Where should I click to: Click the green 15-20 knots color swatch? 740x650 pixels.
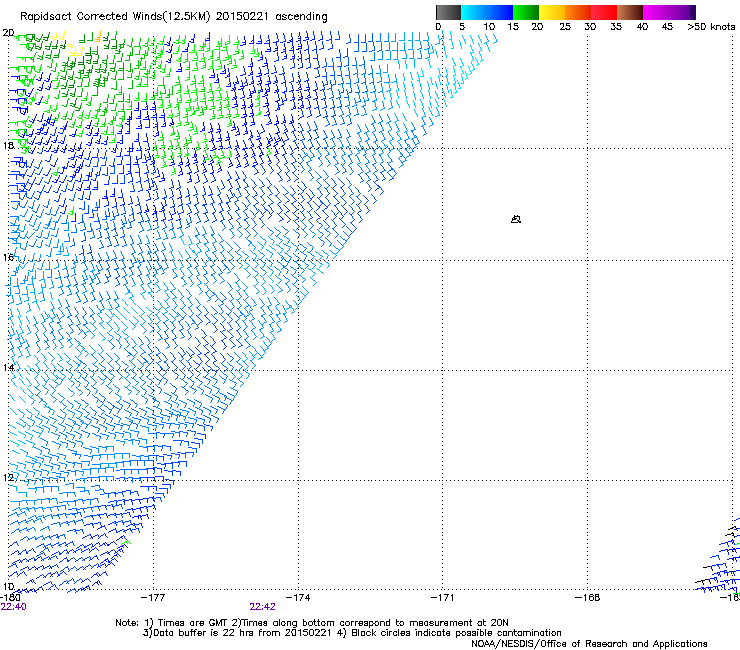[x=526, y=12]
